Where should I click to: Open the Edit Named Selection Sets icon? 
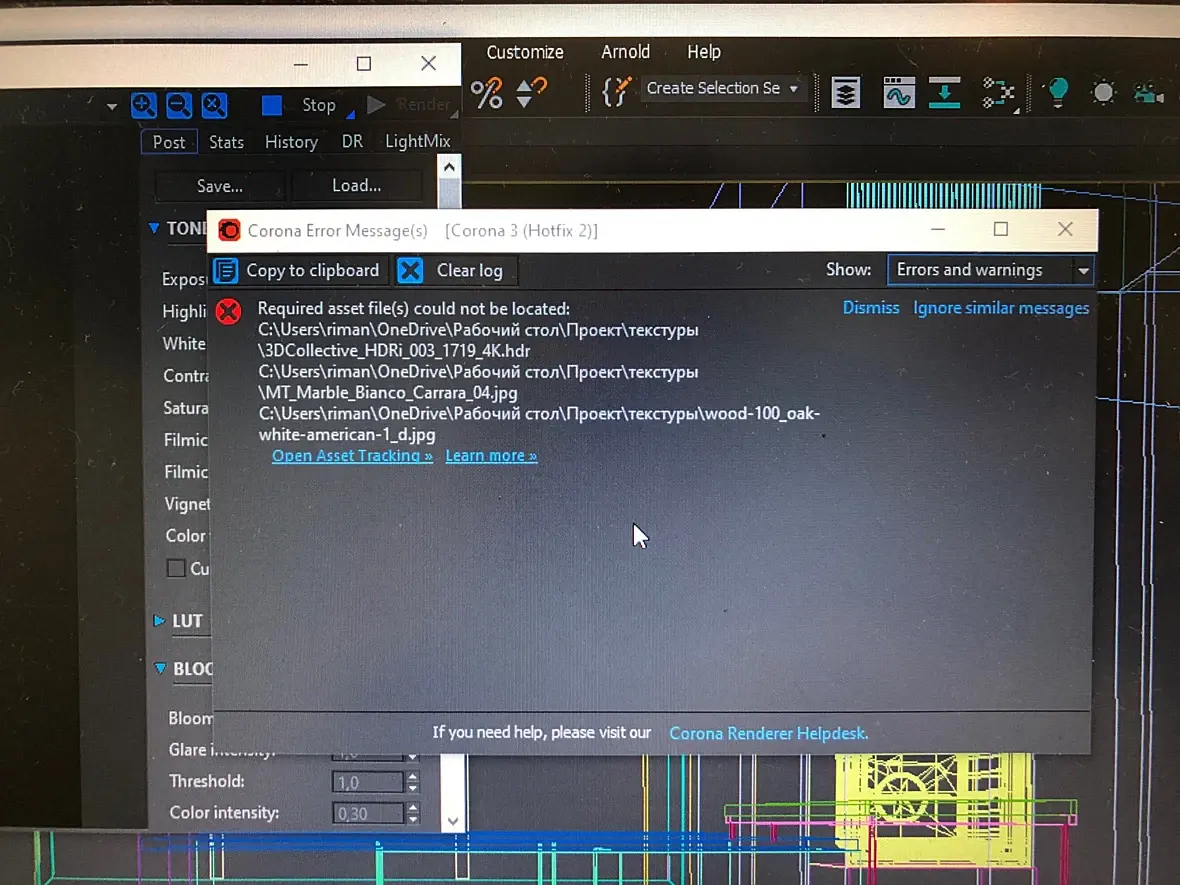coord(616,92)
